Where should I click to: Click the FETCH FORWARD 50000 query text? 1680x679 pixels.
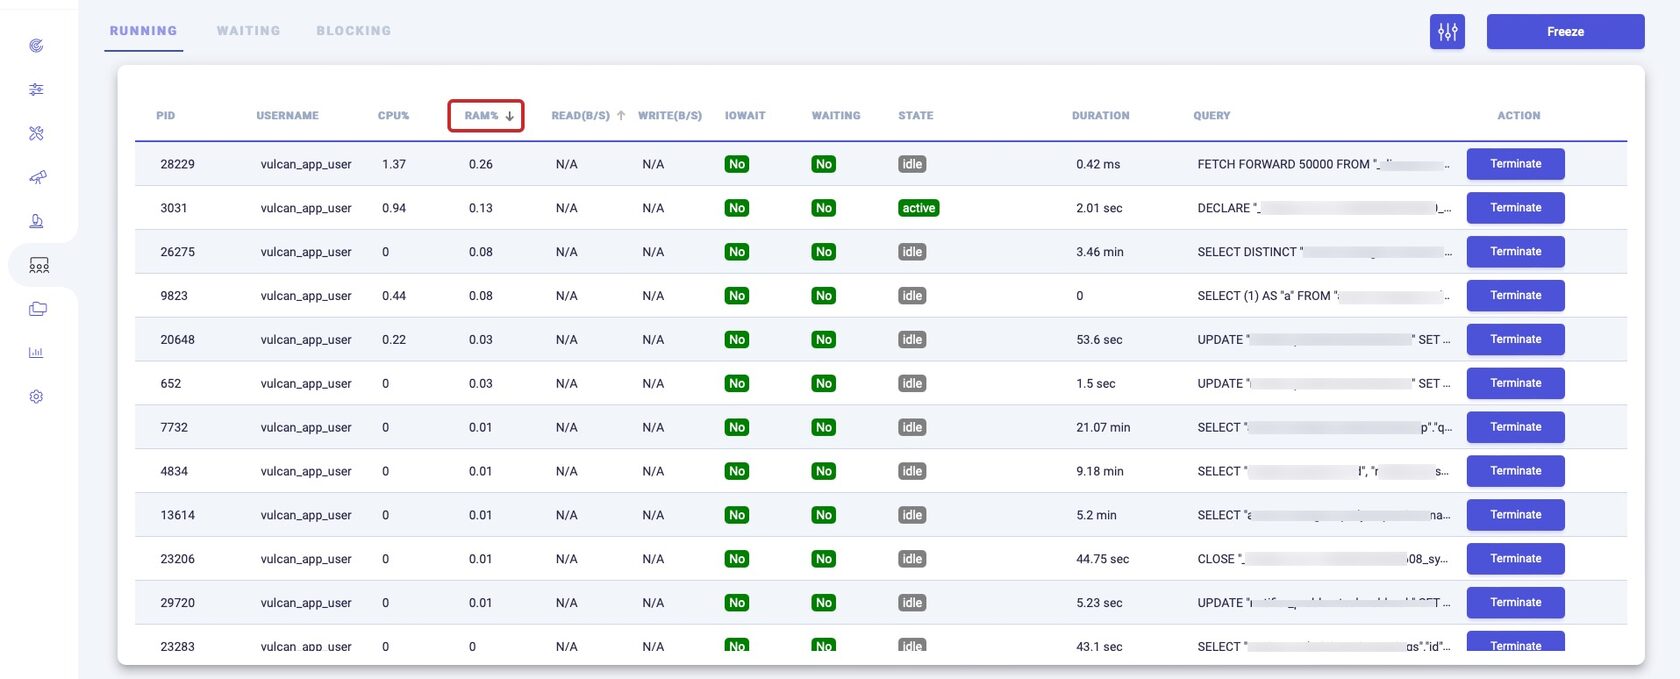(x=1283, y=164)
